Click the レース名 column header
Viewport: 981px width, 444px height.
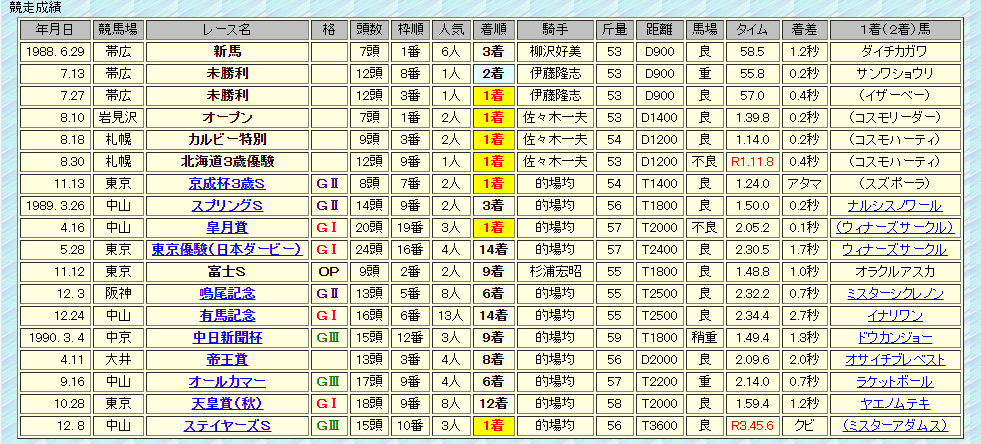point(226,28)
